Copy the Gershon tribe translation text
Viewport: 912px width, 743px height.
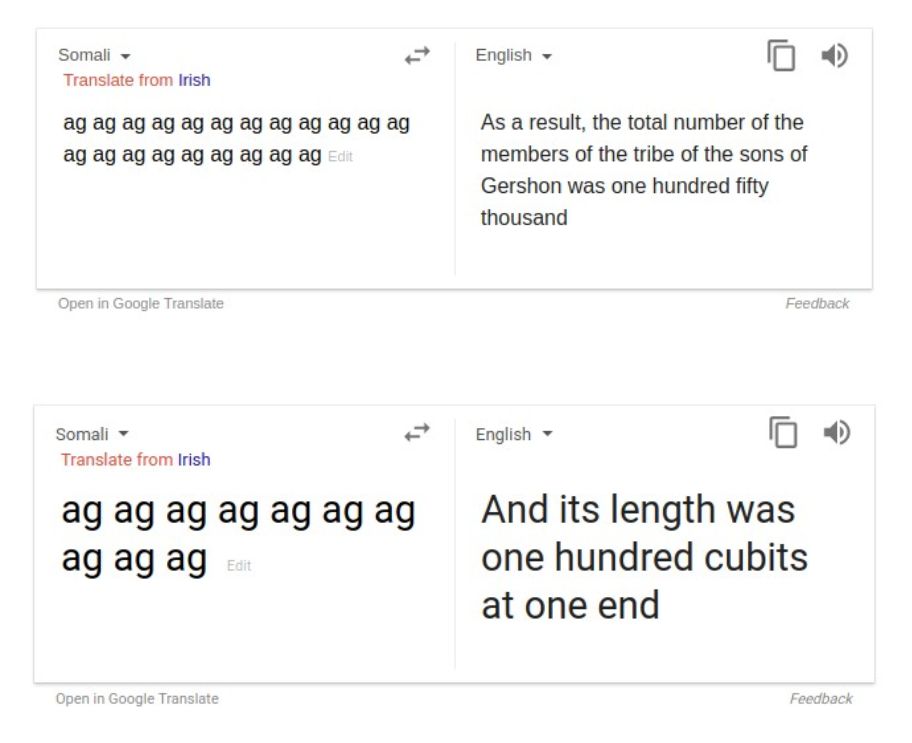(x=781, y=57)
